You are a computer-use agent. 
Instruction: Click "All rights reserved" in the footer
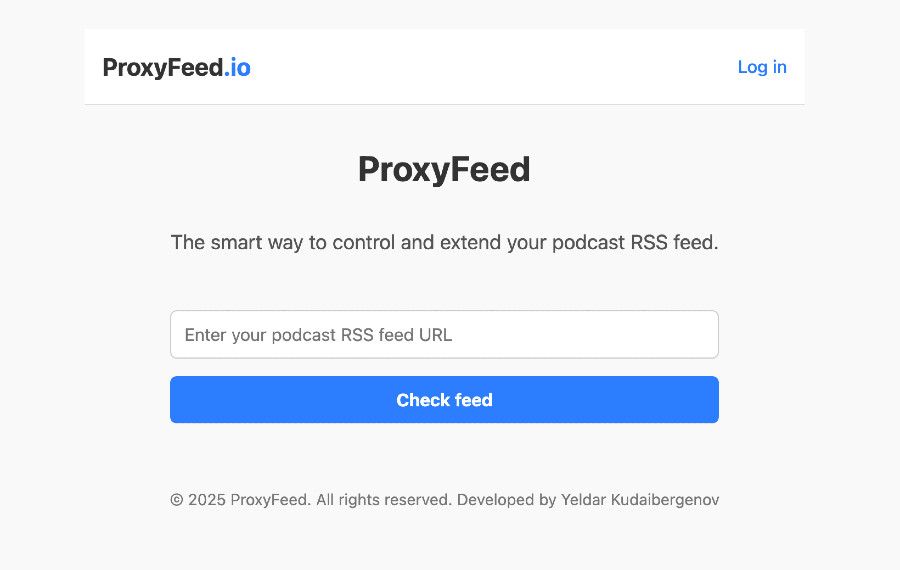384,500
